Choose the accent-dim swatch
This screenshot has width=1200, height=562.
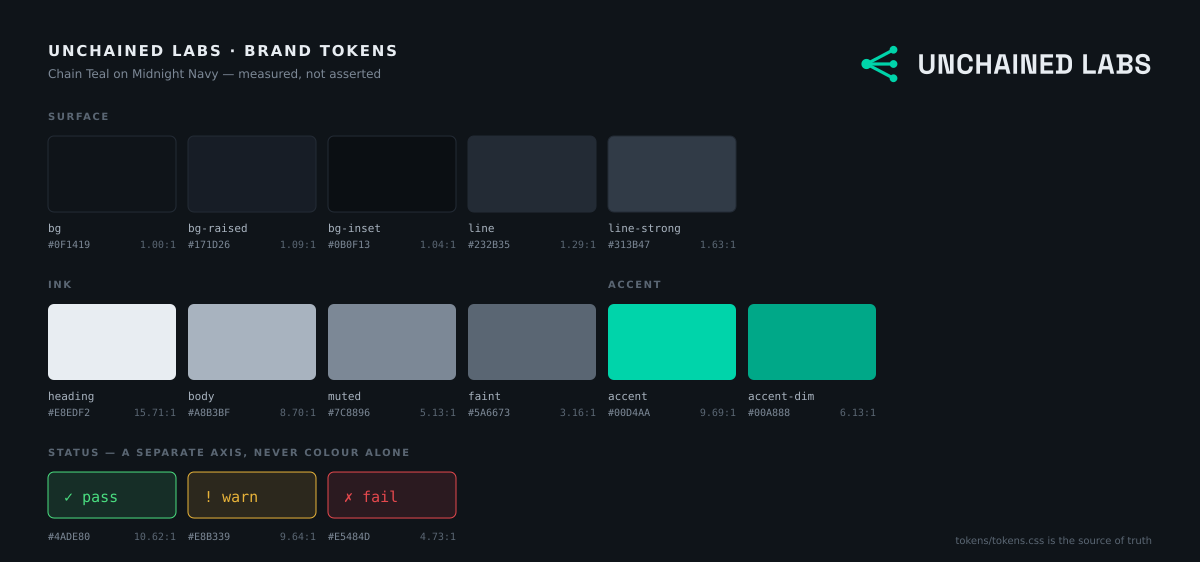(x=812, y=342)
